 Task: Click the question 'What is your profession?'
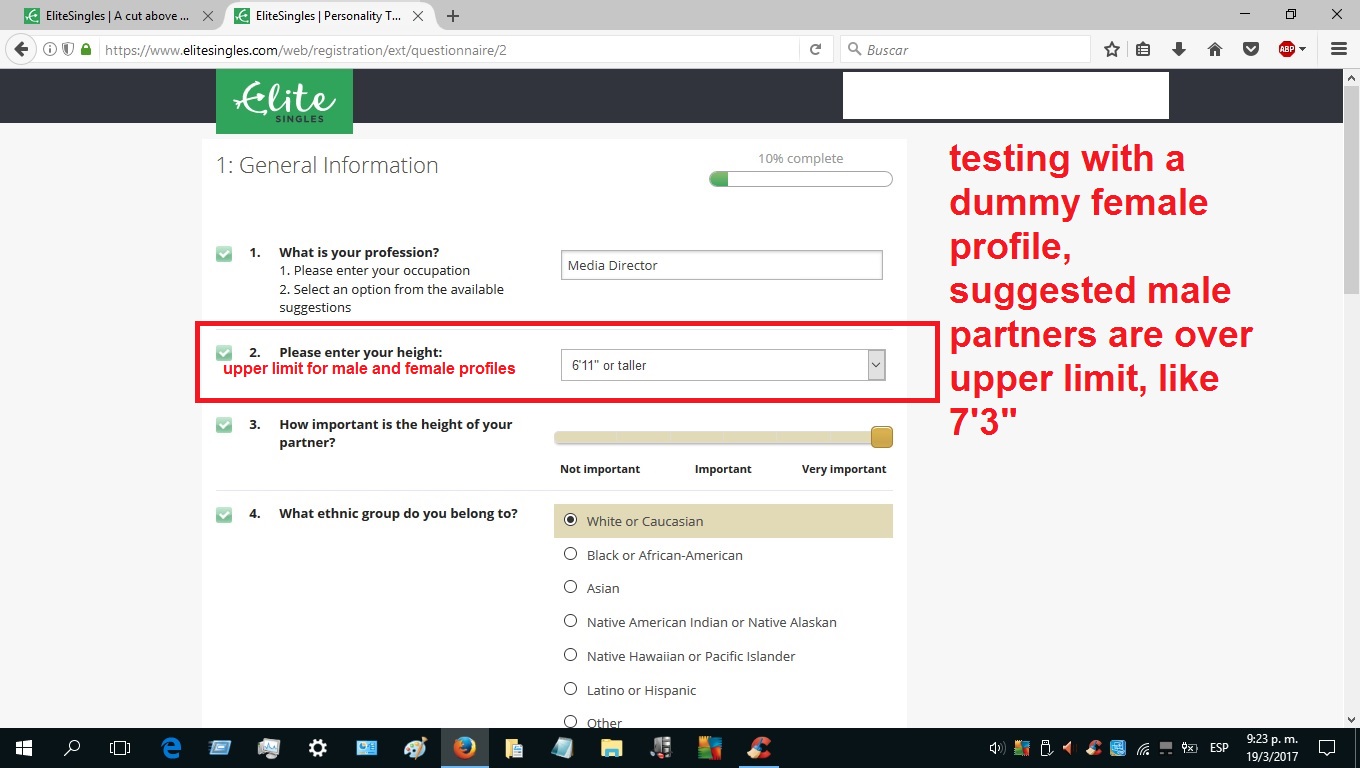[x=359, y=252]
